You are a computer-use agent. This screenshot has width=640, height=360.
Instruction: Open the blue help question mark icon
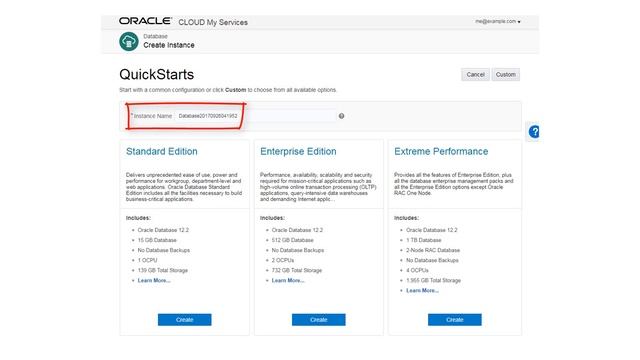click(x=534, y=131)
